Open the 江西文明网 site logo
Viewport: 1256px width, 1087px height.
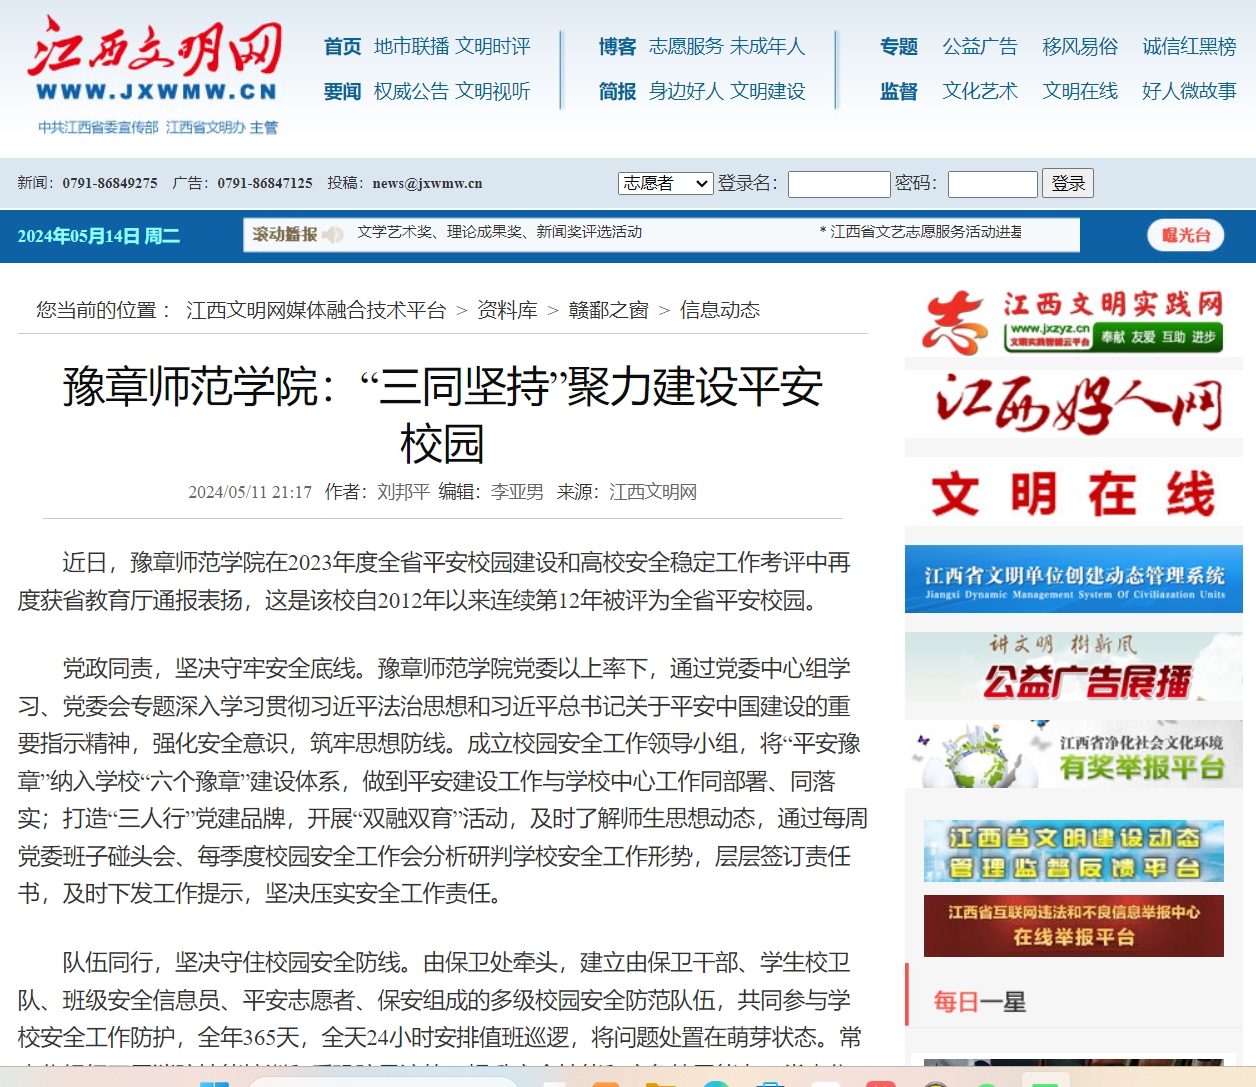[156, 75]
